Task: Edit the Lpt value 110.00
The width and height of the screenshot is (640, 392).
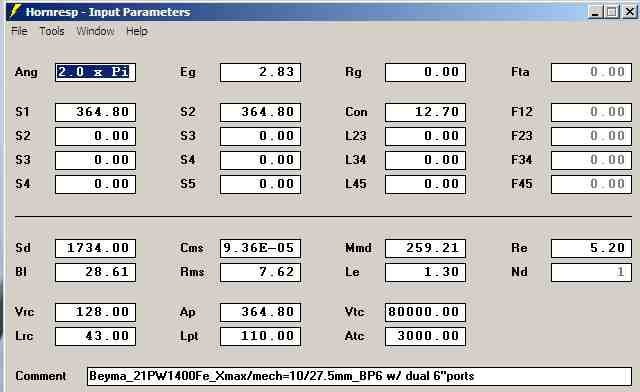Action: (260, 336)
